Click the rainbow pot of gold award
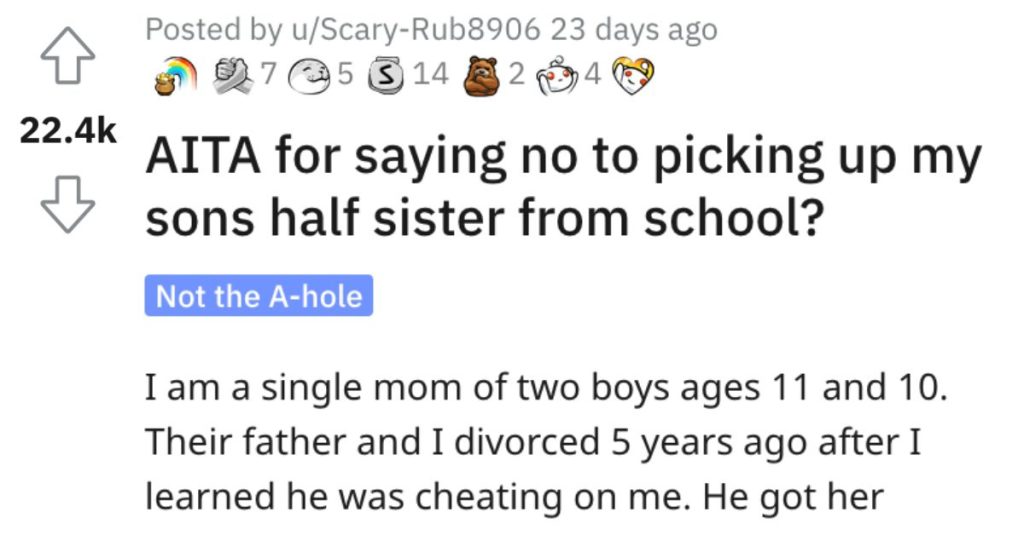 175,76
